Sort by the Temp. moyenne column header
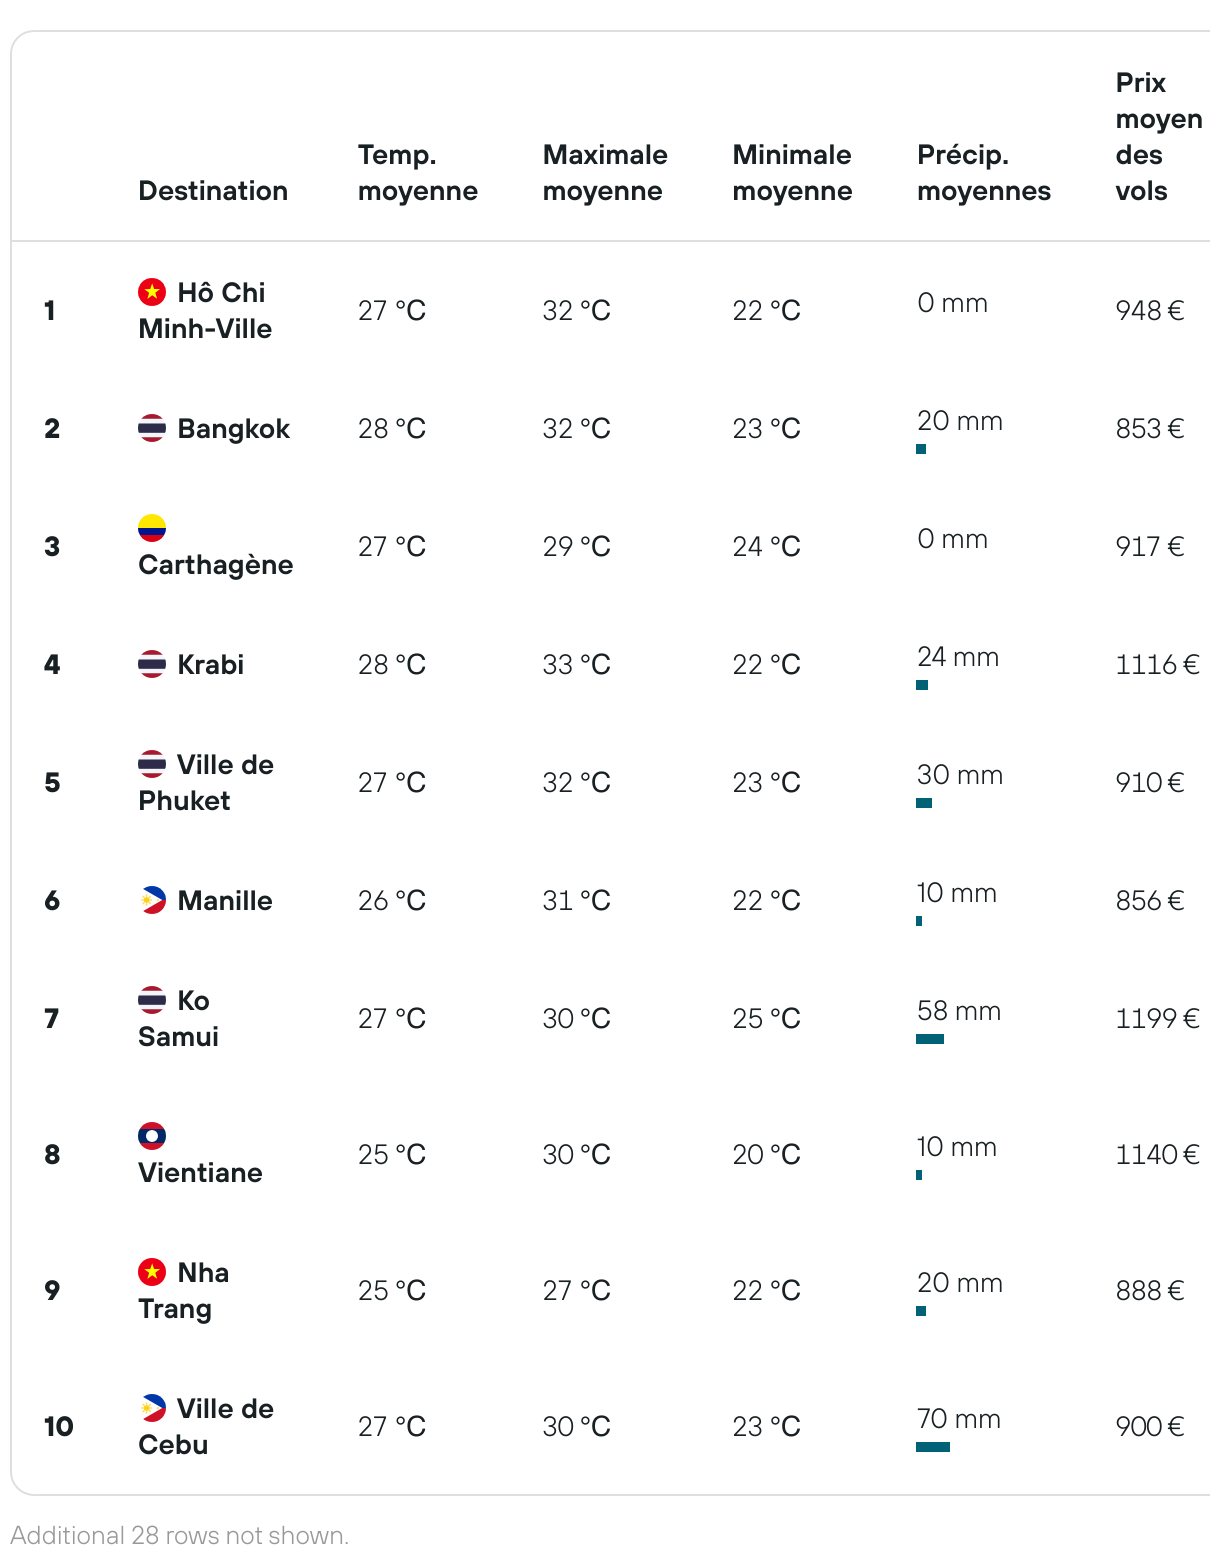 click(x=418, y=173)
